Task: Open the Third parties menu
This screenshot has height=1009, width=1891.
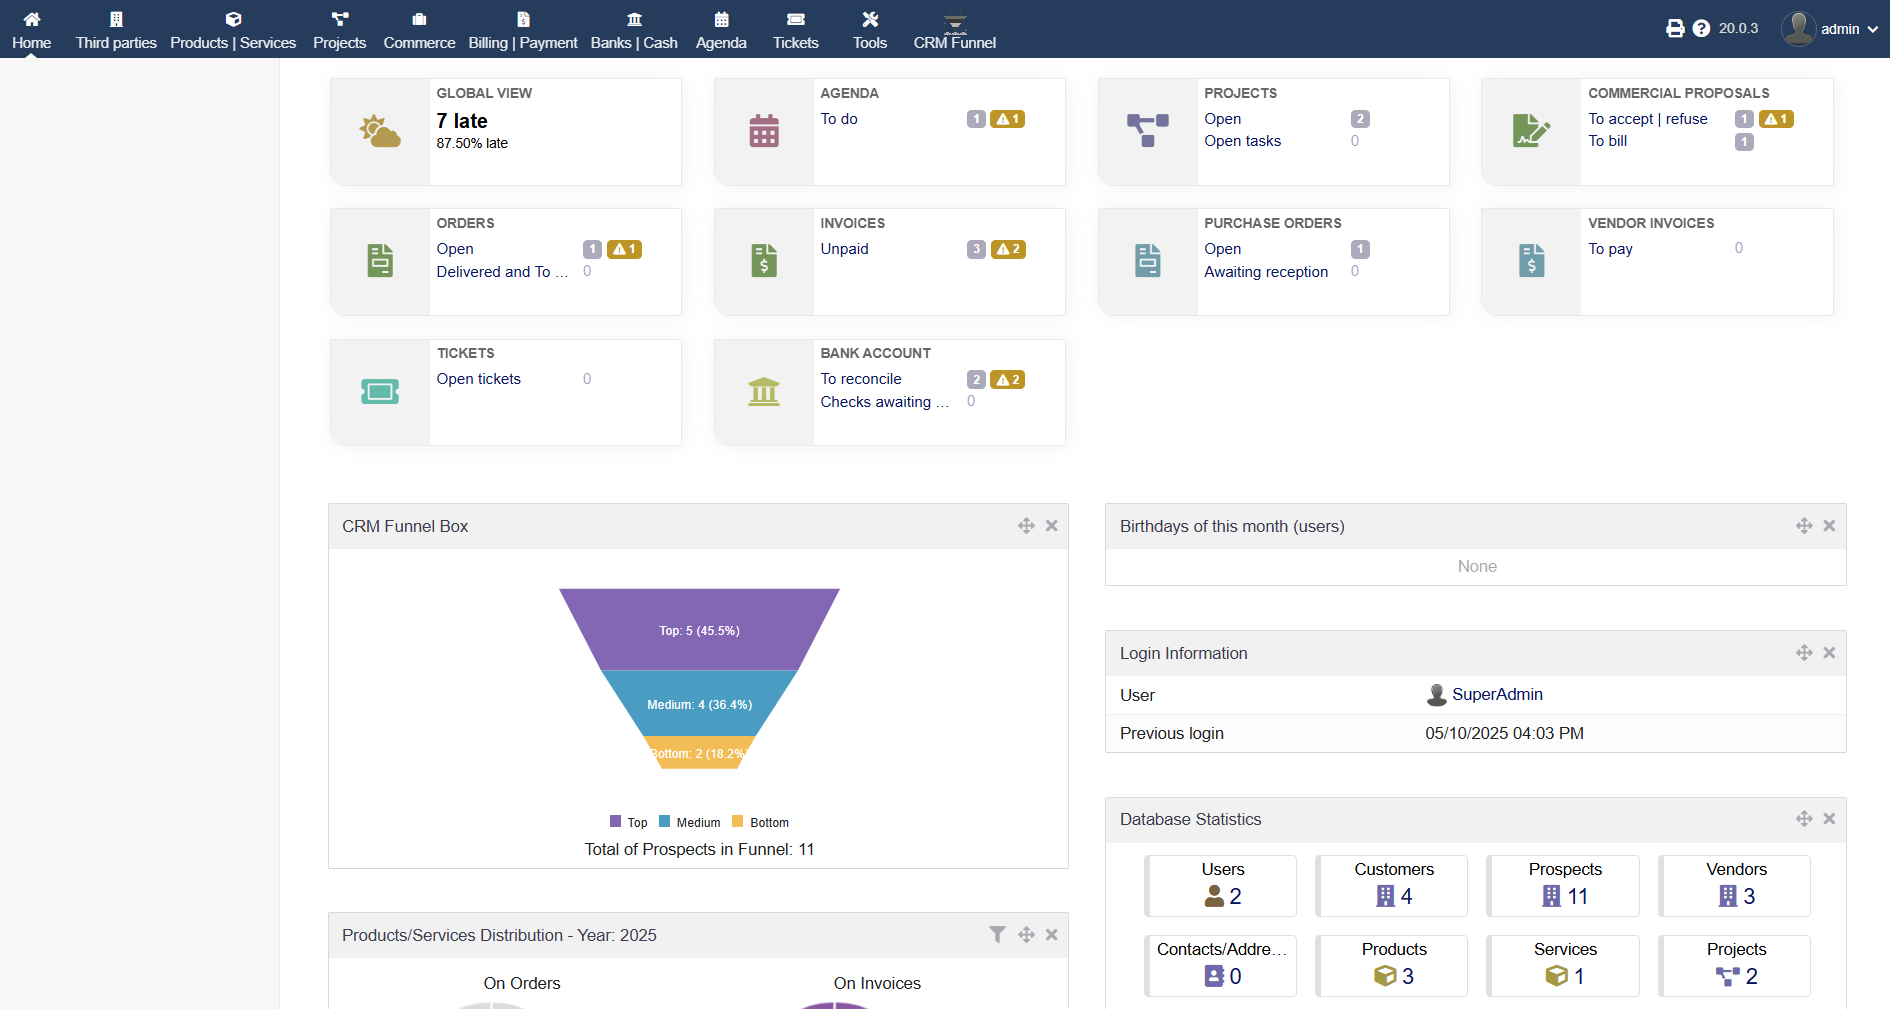Action: coord(116,30)
